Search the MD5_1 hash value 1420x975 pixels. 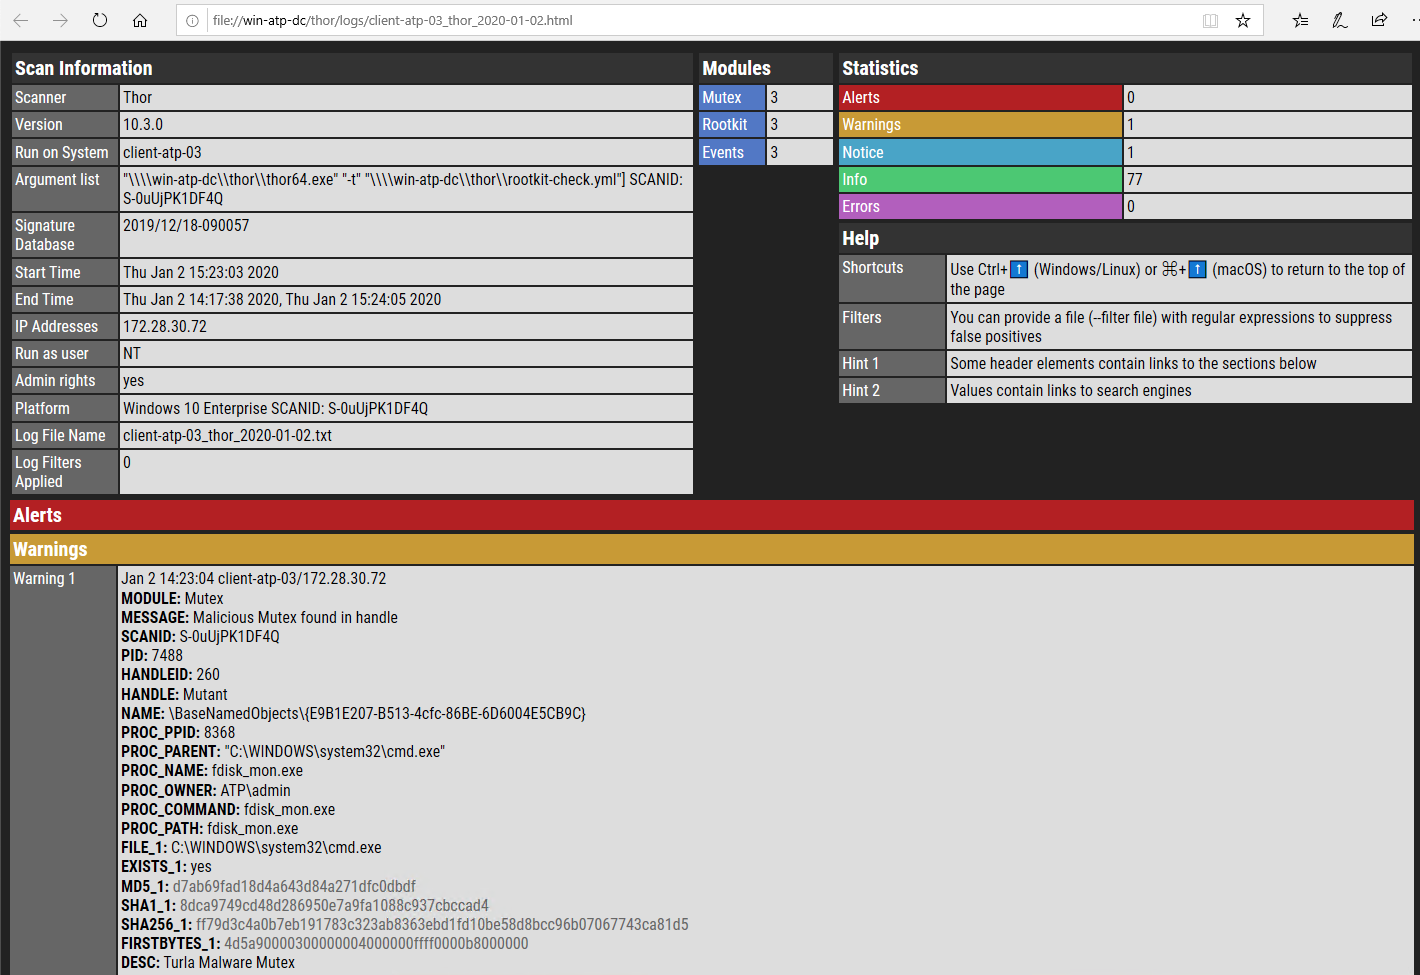point(294,887)
